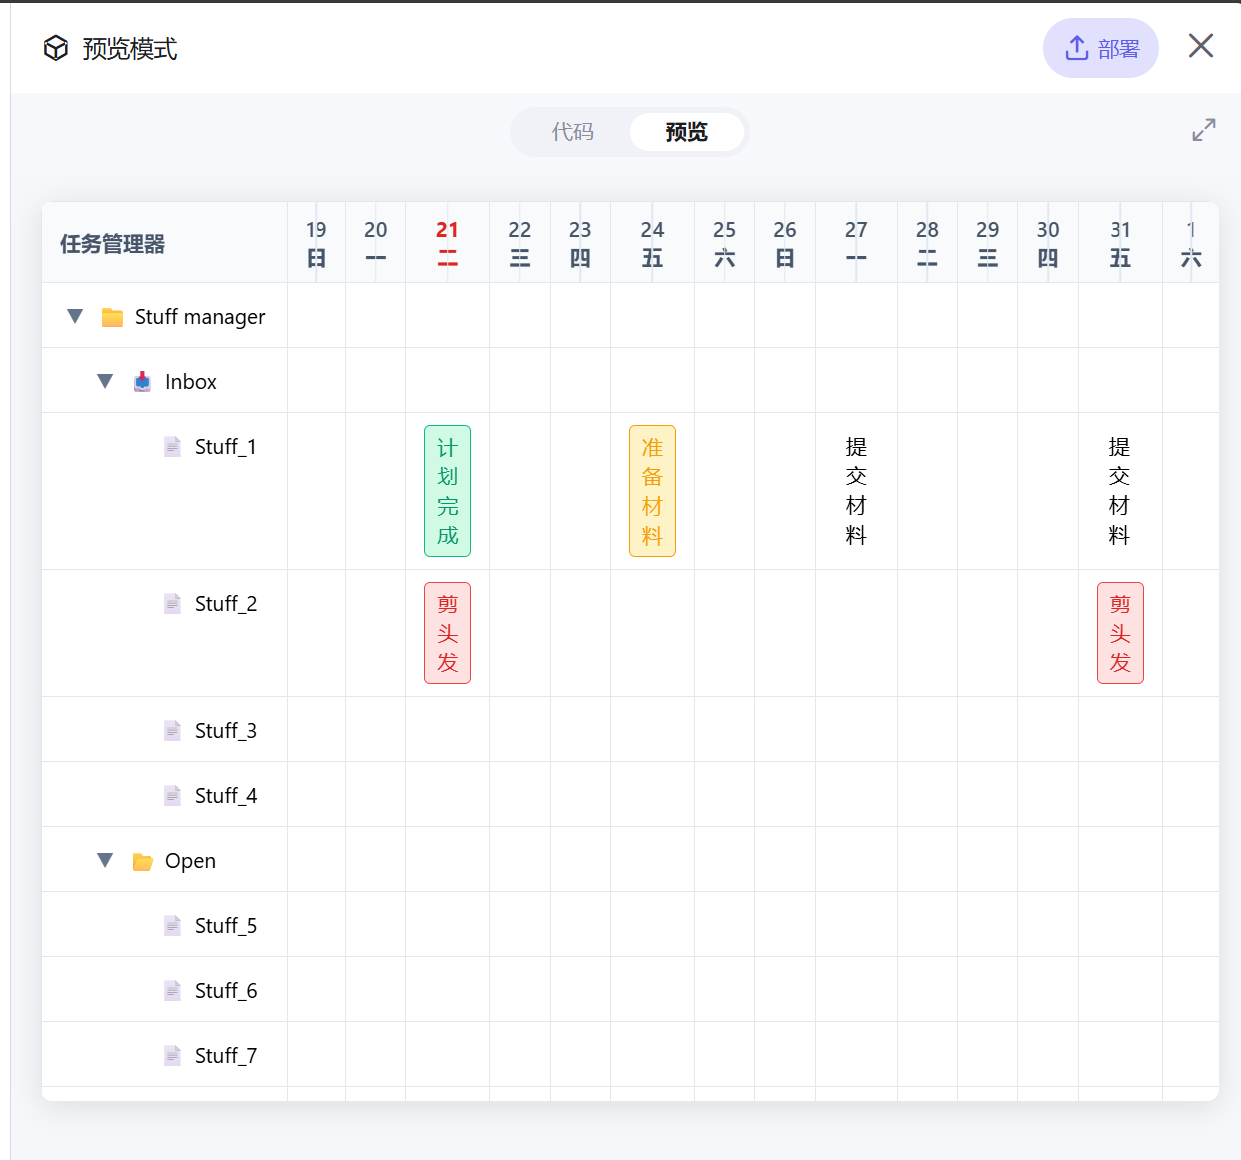1241x1160 pixels.
Task: Select the date 22 三 column header
Action: [x=520, y=243]
